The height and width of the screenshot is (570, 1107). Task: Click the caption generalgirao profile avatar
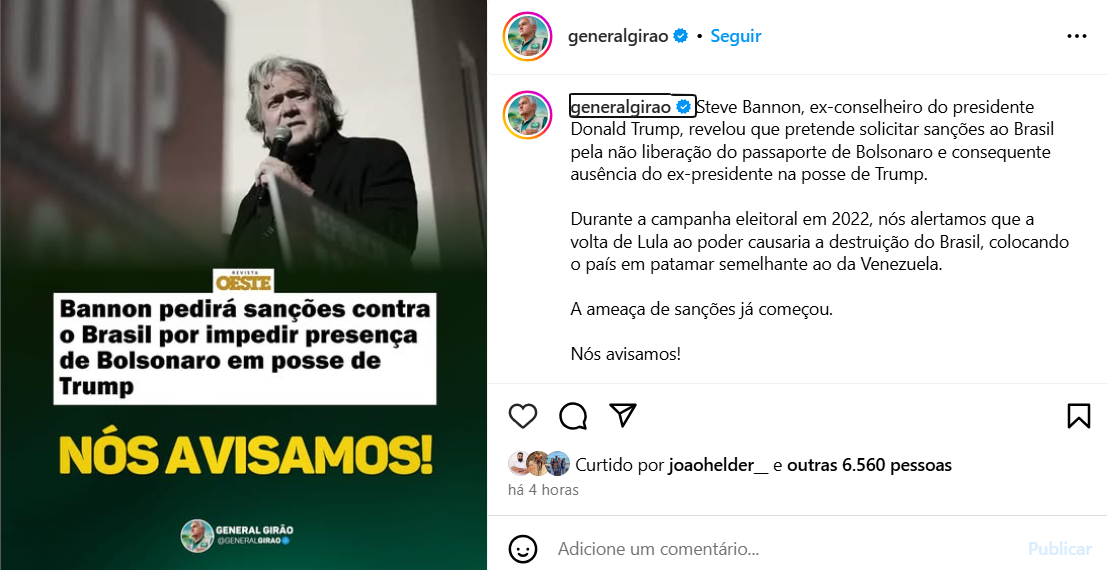527,114
